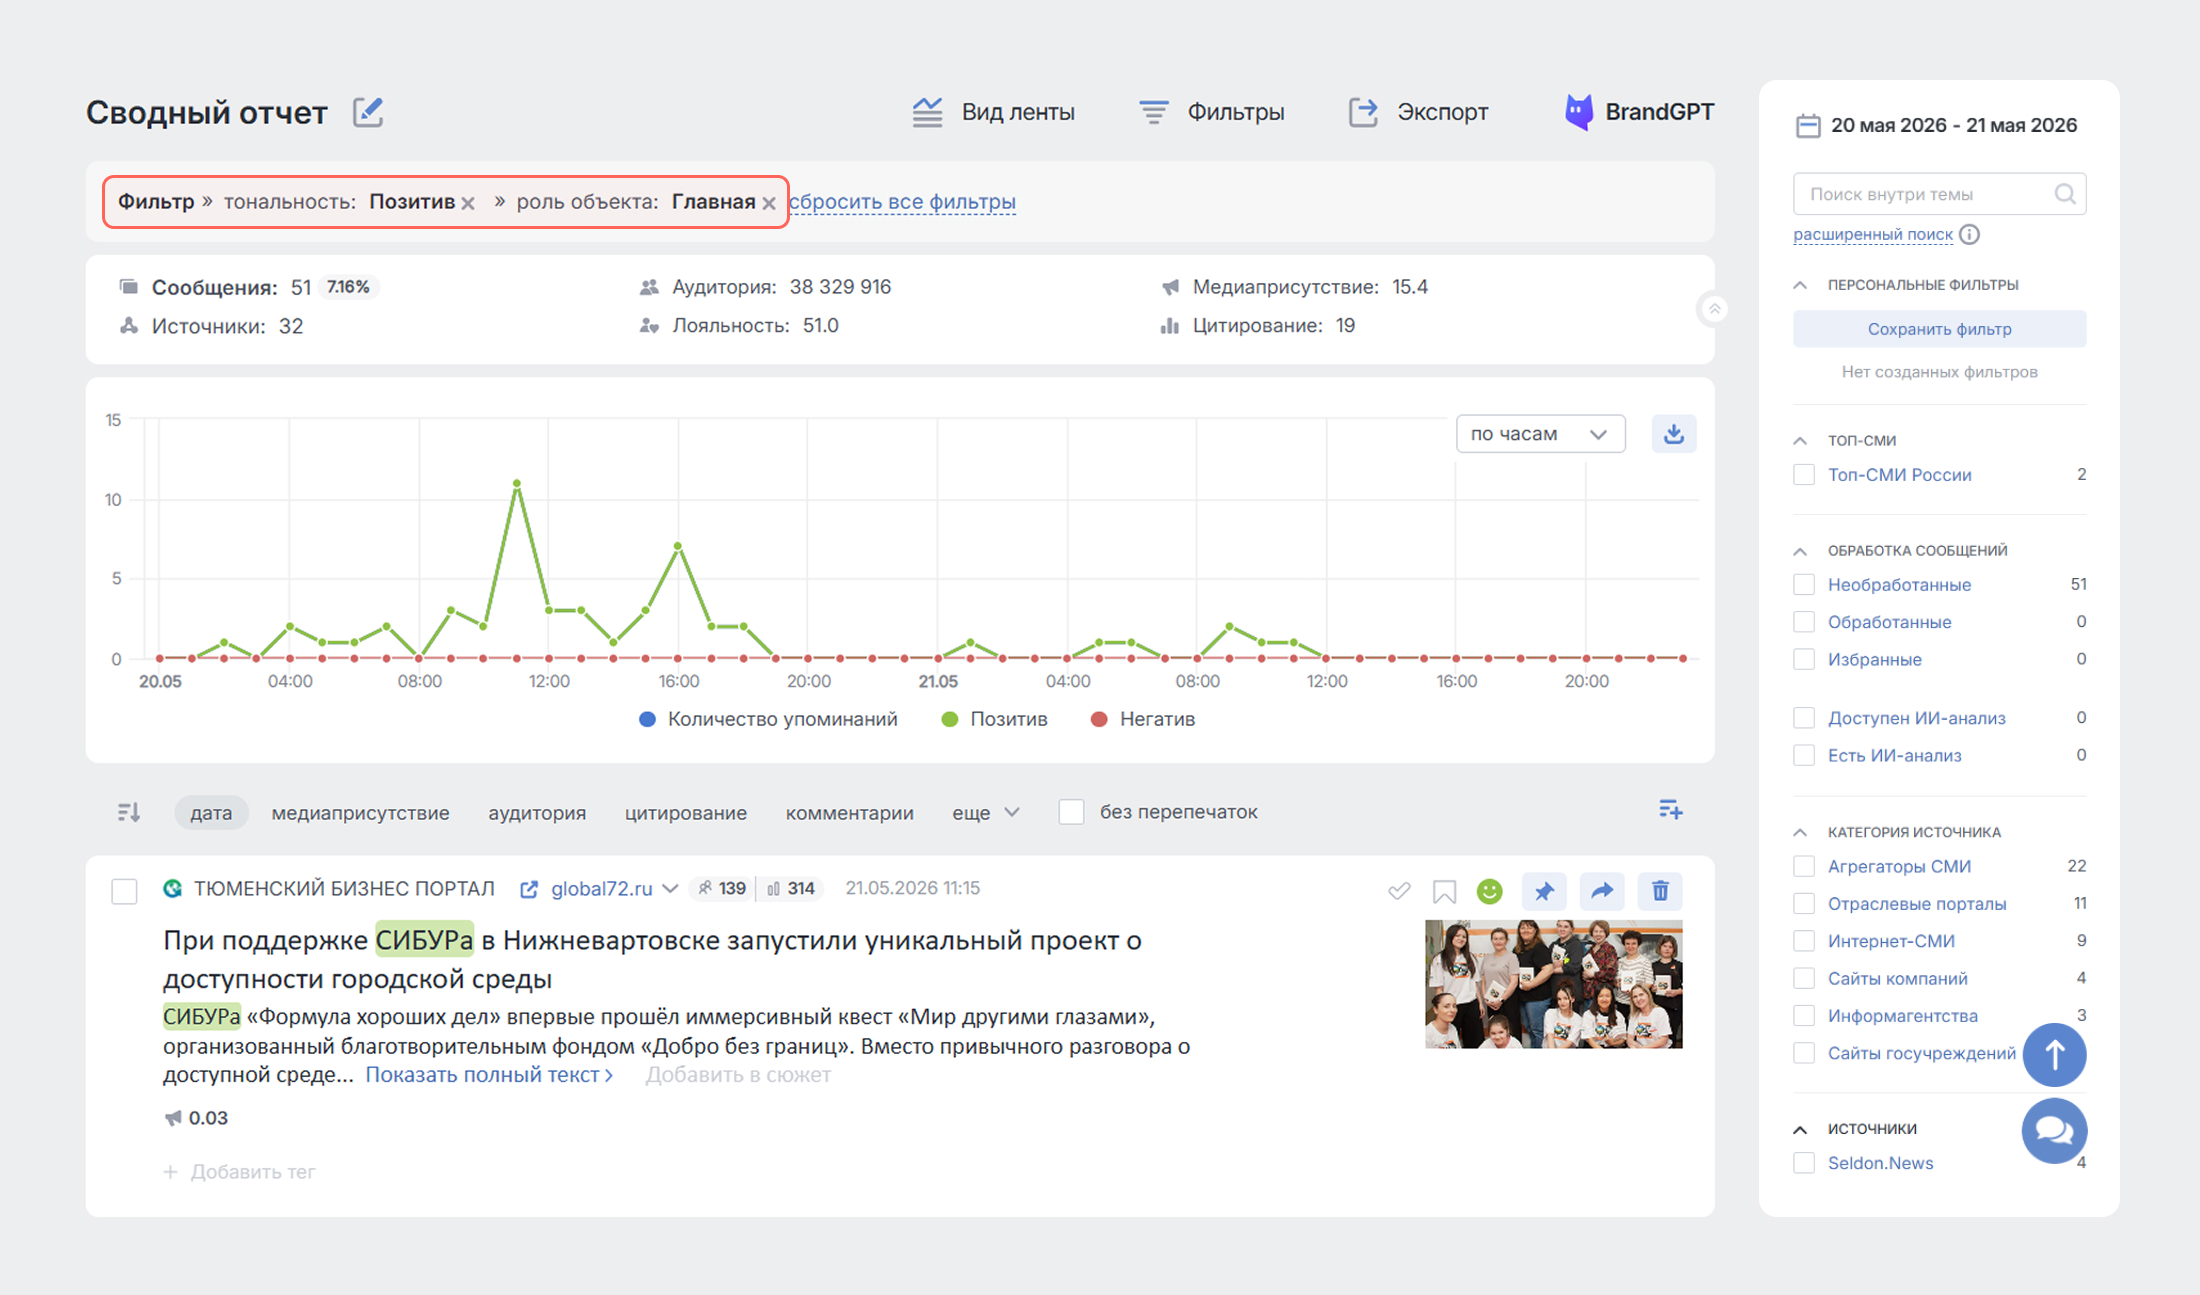Click Сохранить фильтр button
The height and width of the screenshot is (1295, 2200).
pos(1939,329)
